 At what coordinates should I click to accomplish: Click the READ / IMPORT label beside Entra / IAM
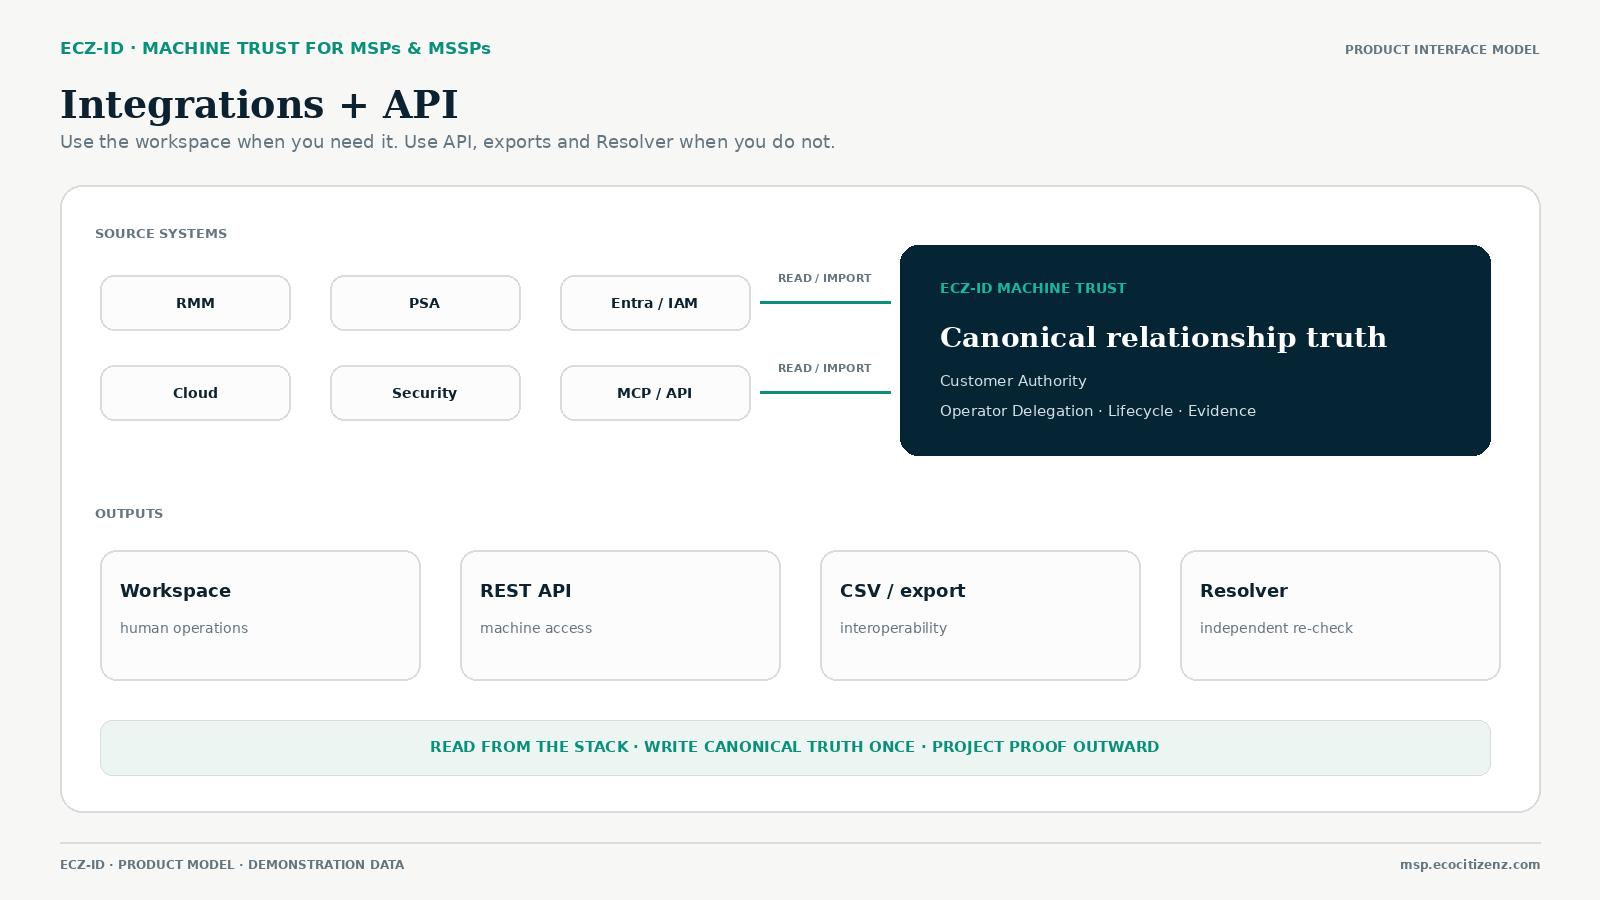[x=825, y=278]
